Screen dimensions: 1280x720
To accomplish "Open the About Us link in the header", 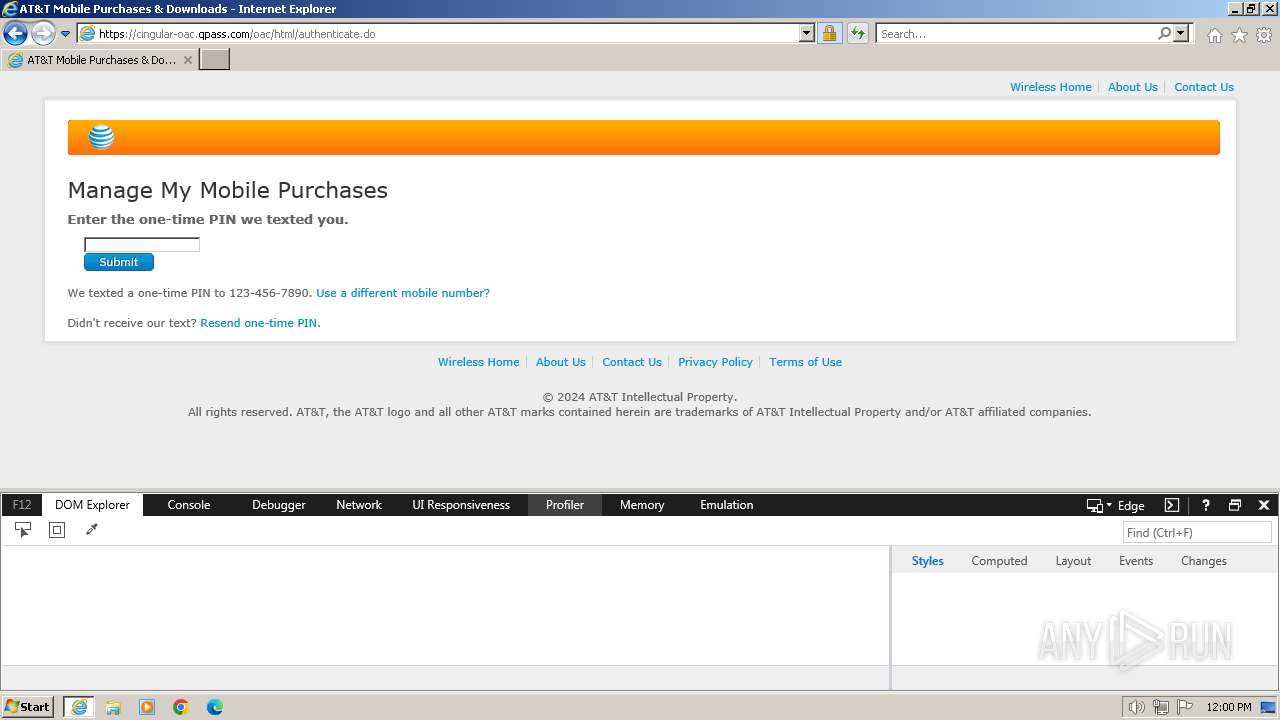I will [x=1132, y=87].
